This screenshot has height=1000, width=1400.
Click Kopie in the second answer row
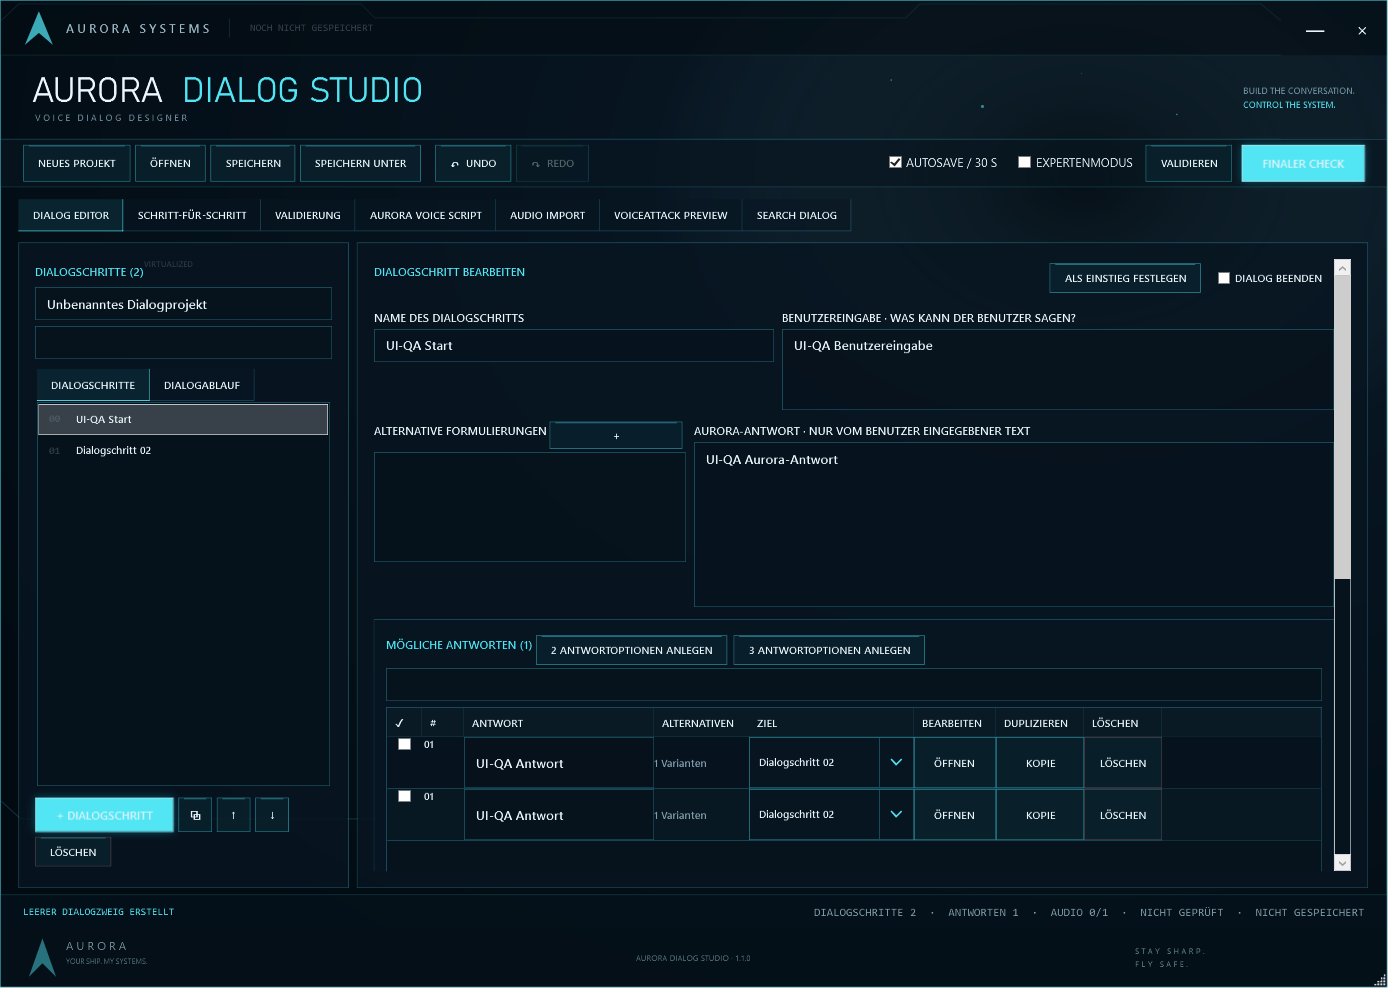click(1040, 815)
